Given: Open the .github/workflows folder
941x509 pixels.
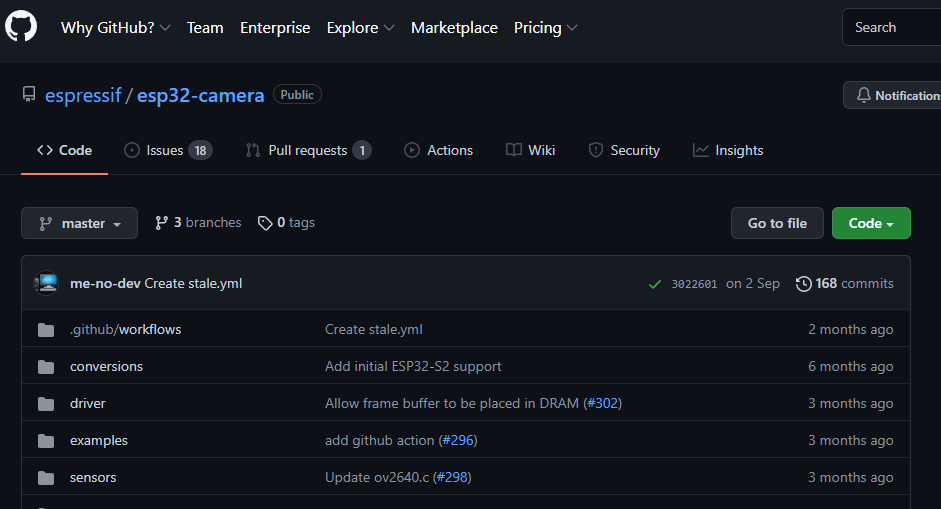Looking at the screenshot, I should pos(125,330).
